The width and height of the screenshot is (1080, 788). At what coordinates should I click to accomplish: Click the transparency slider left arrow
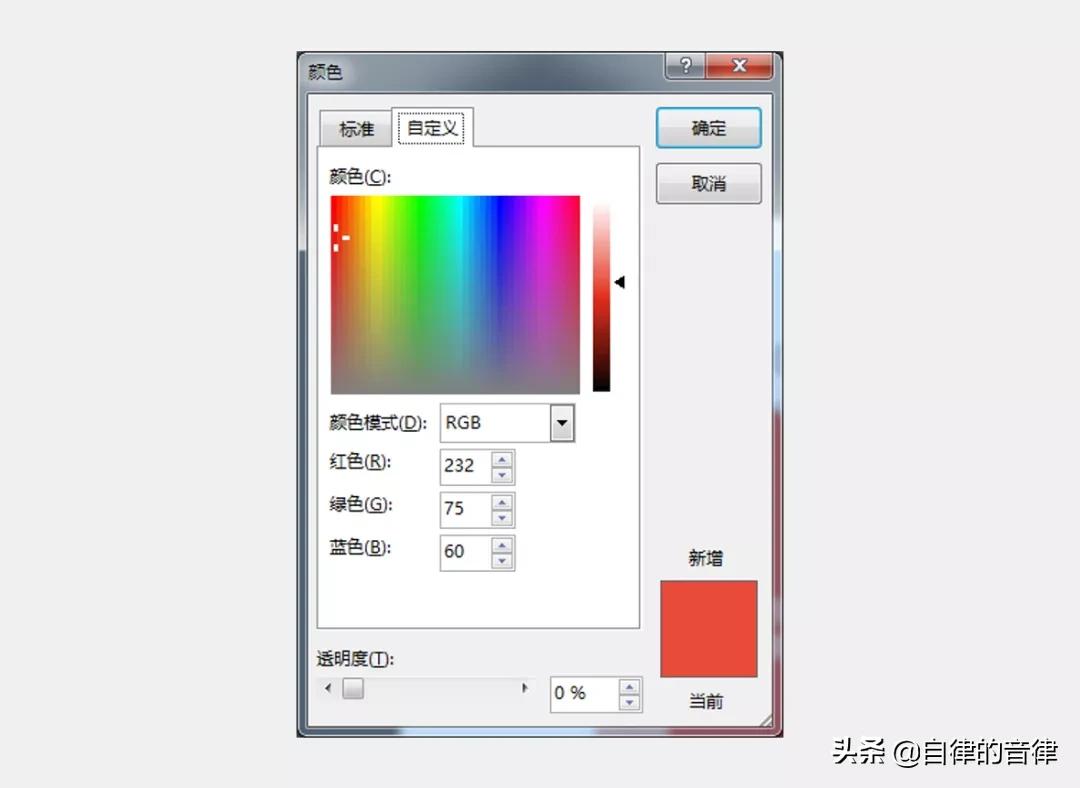click(328, 687)
